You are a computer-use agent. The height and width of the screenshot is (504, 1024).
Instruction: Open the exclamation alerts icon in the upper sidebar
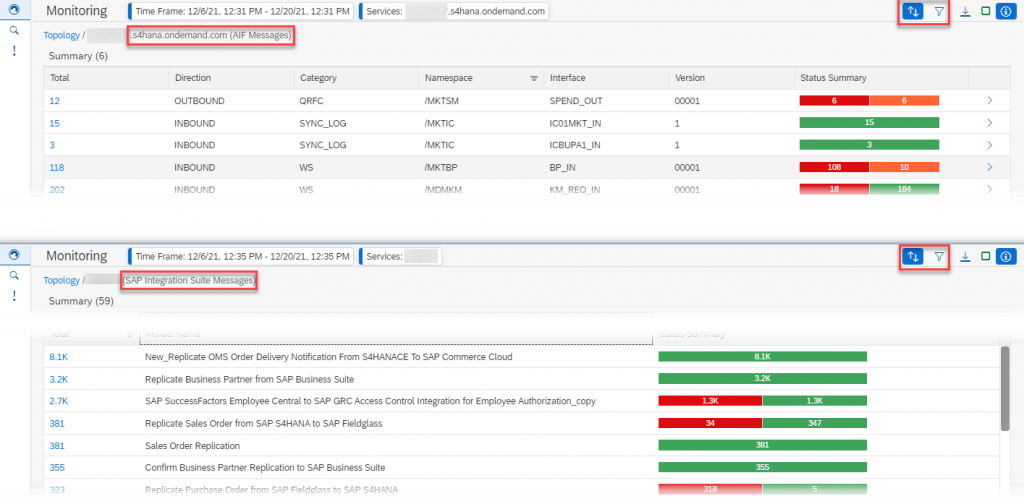pos(14,51)
